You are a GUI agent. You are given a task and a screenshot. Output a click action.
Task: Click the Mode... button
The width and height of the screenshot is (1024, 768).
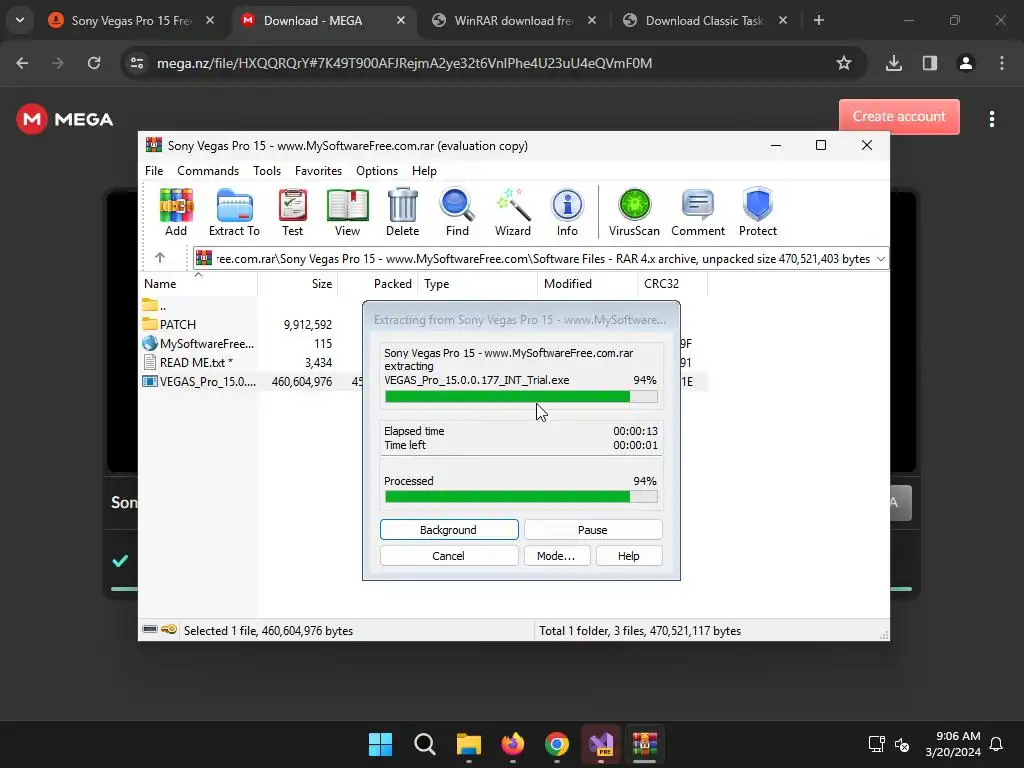(556, 556)
